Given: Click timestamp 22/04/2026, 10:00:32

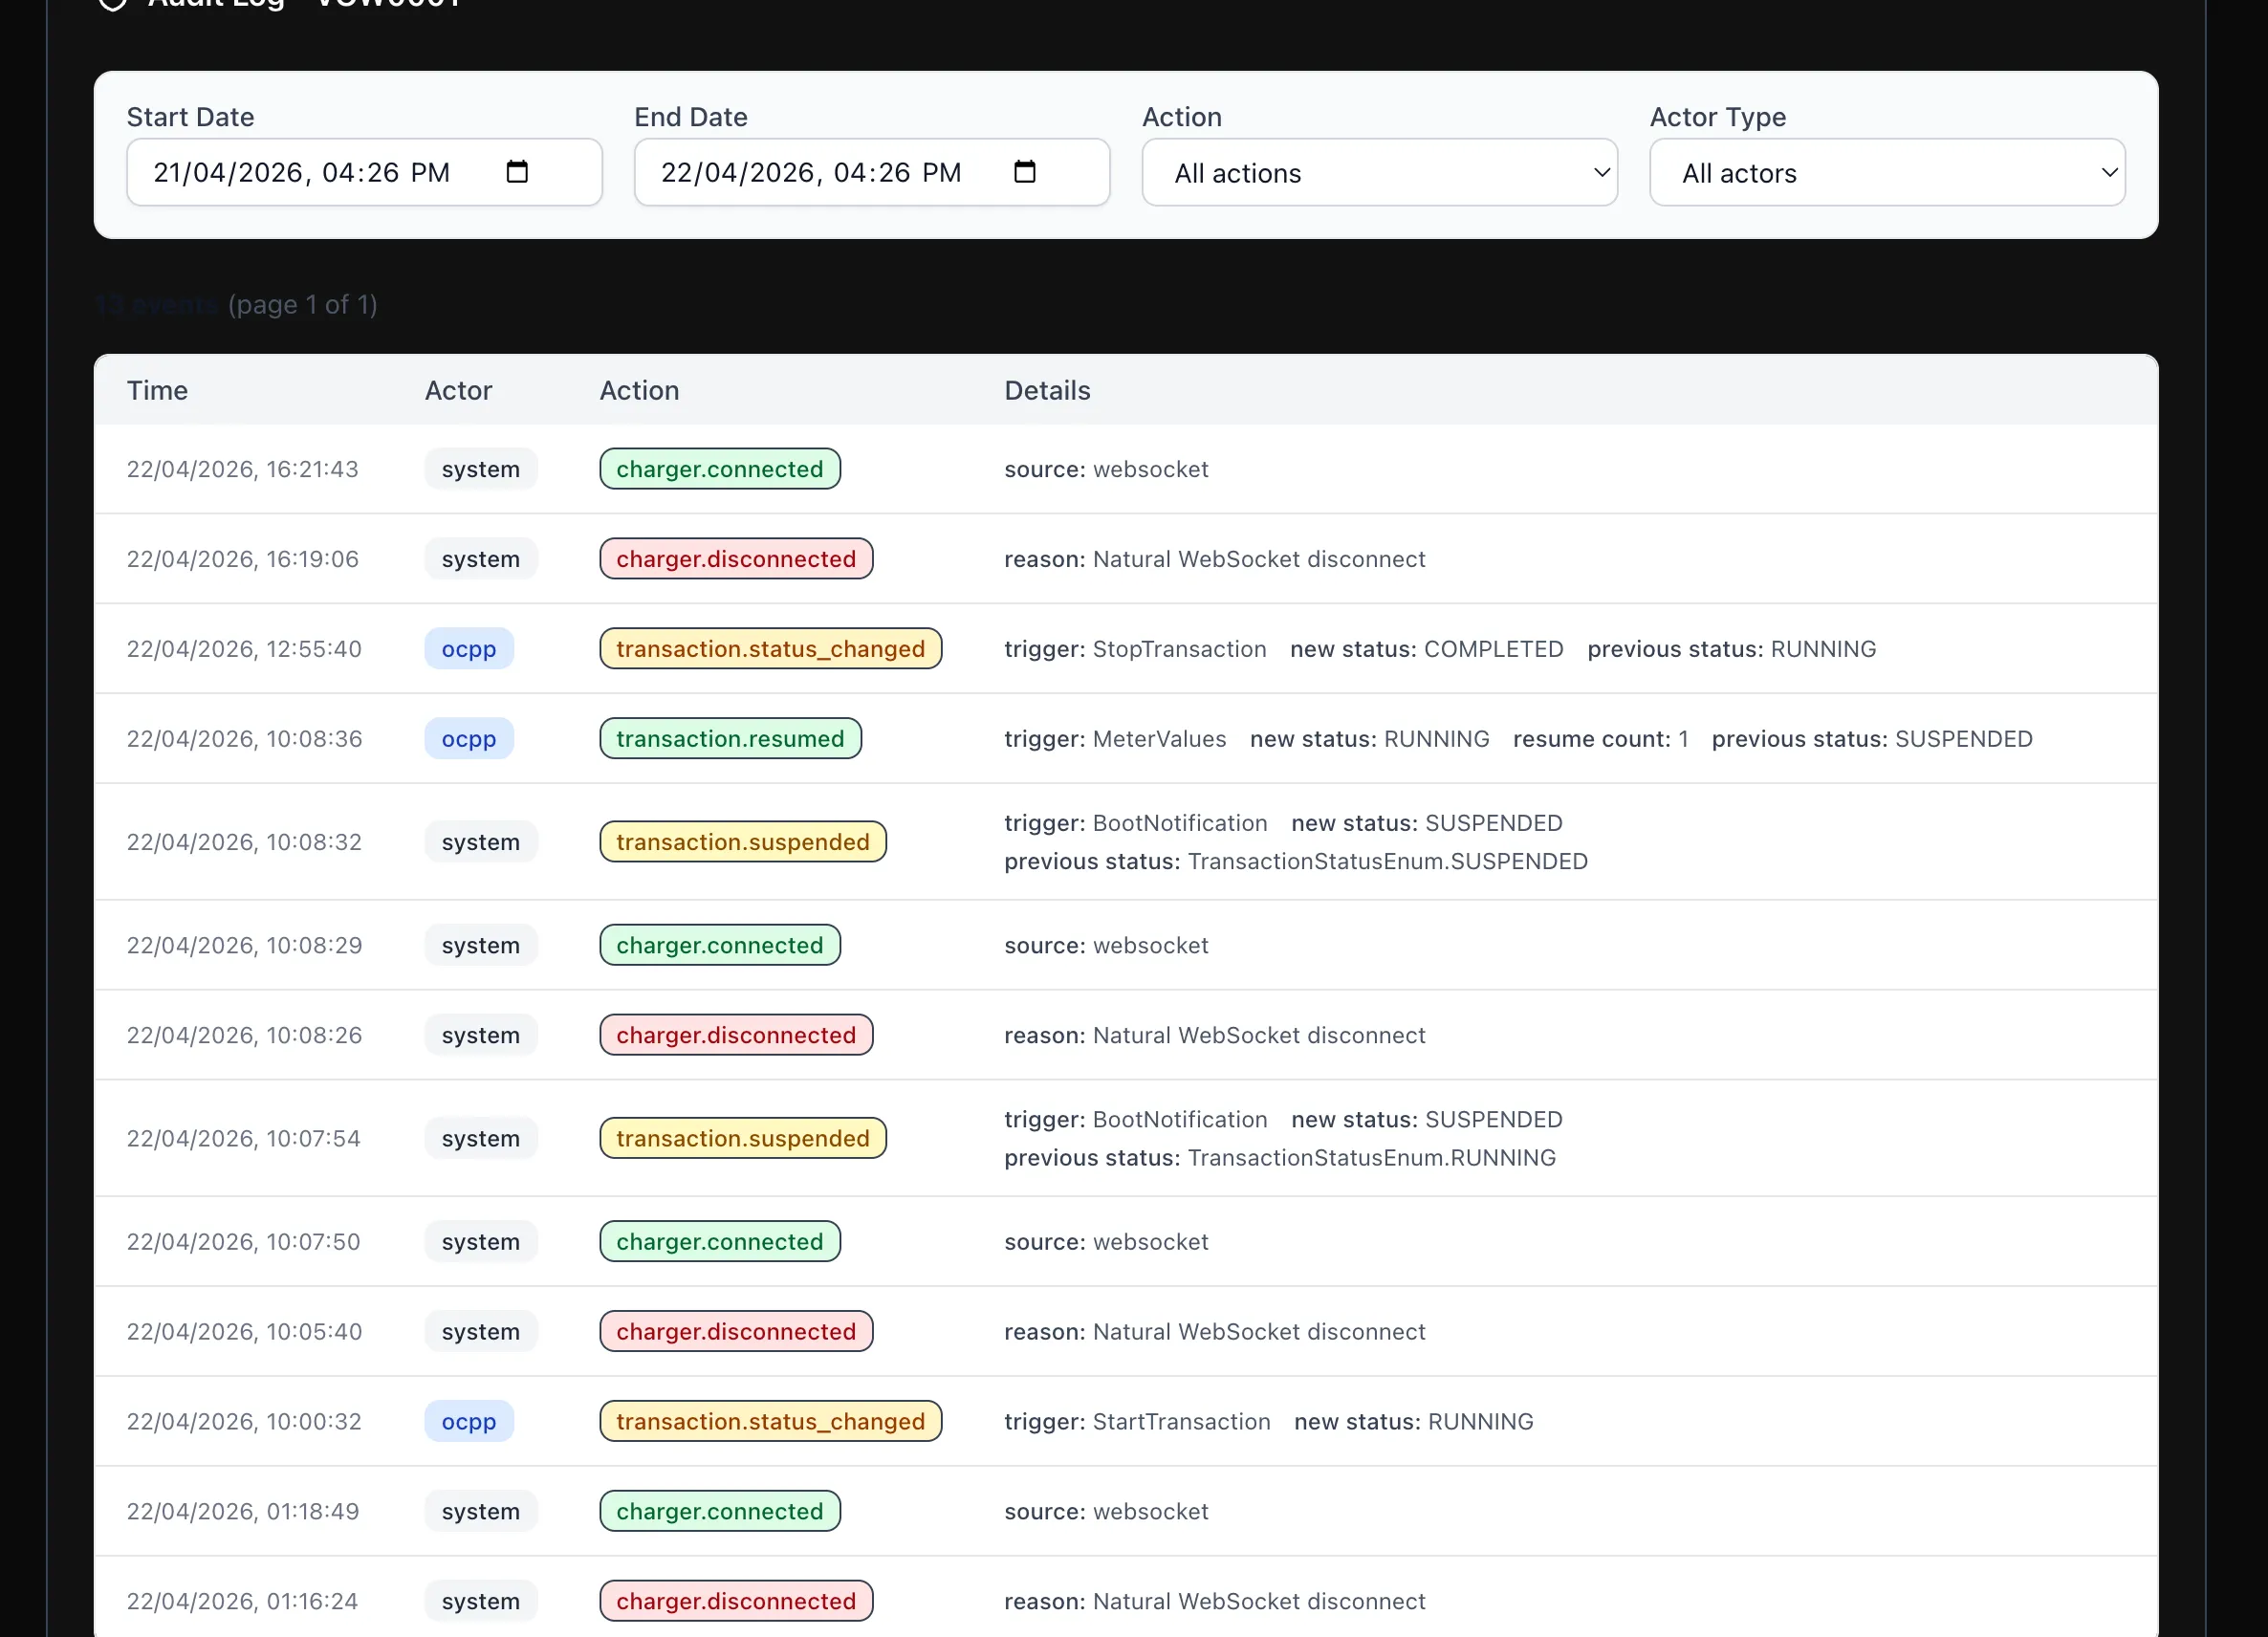Looking at the screenshot, I should (x=244, y=1421).
